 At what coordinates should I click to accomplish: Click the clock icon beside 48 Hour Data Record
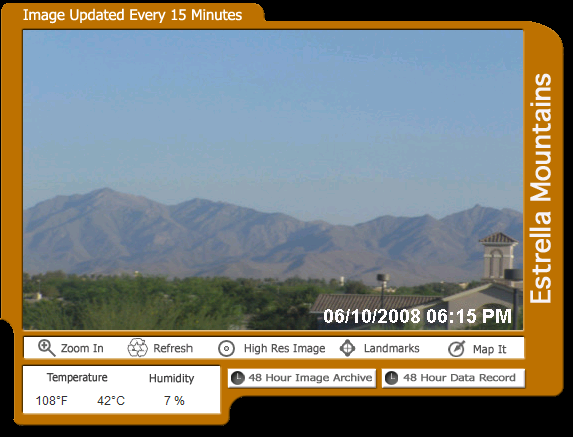(391, 378)
